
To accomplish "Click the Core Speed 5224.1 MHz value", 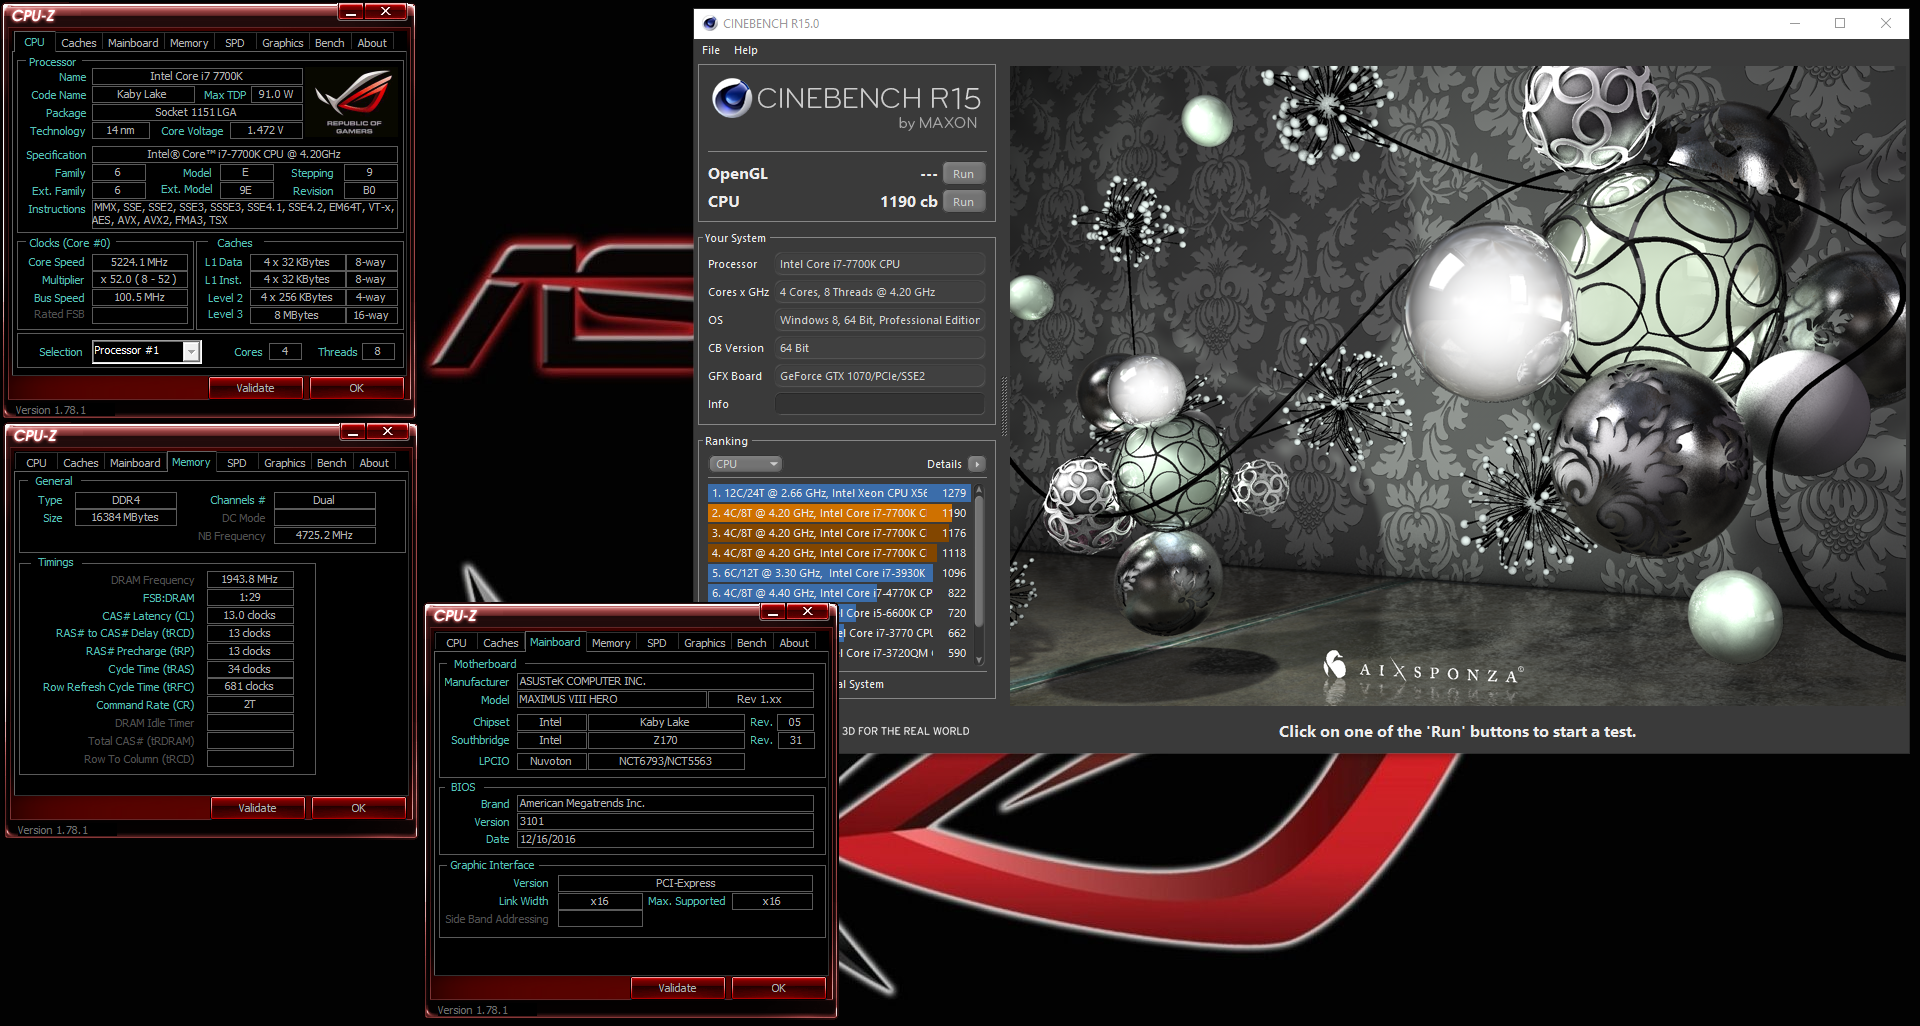I will 140,262.
